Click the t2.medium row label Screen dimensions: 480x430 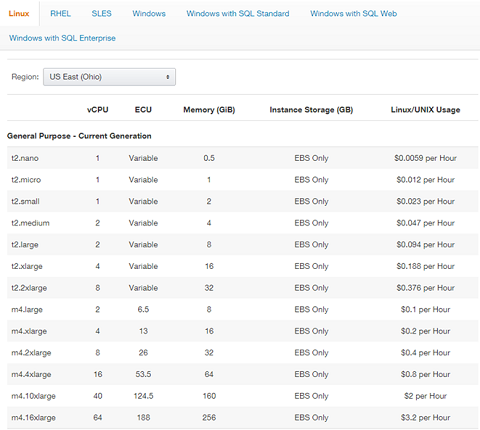point(30,223)
